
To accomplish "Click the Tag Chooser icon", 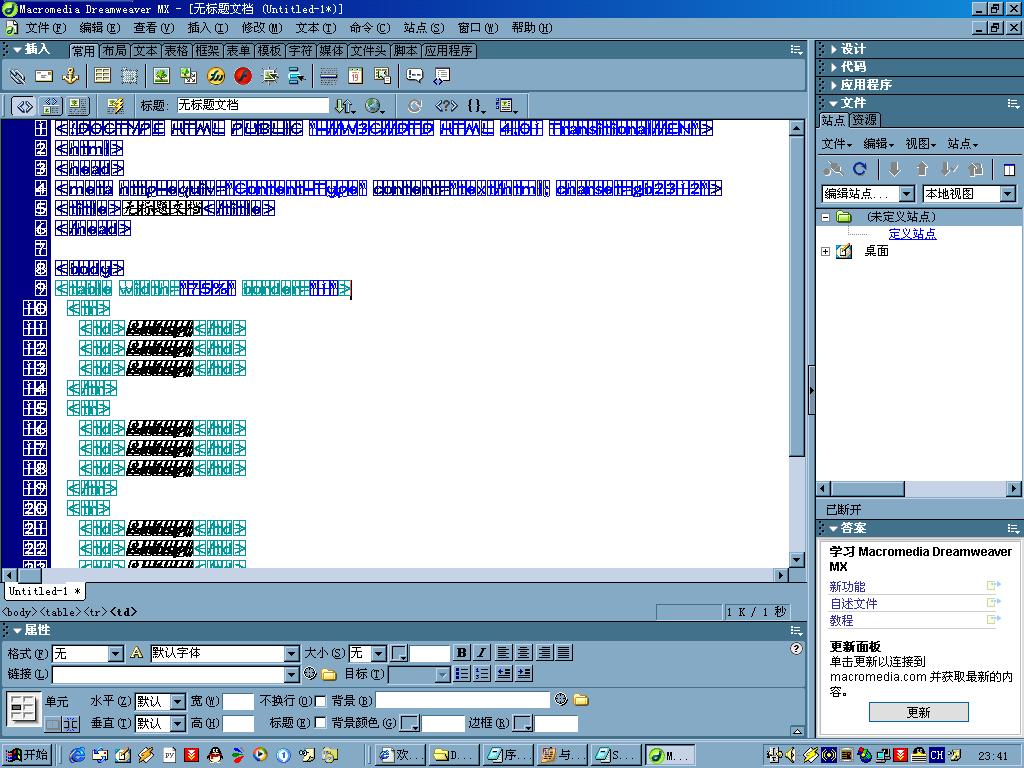I will 441,76.
